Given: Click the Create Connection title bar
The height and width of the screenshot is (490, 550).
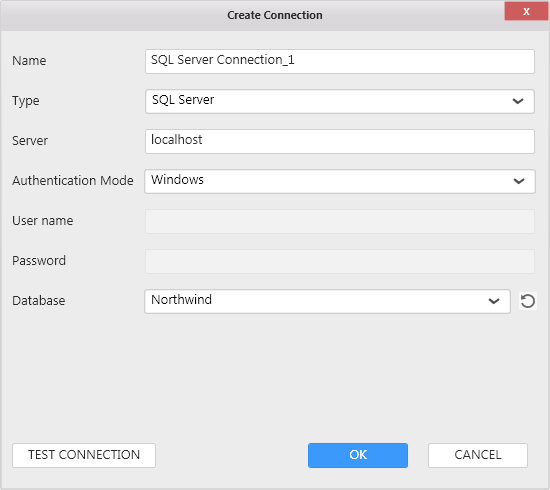Looking at the screenshot, I should coord(275,15).
